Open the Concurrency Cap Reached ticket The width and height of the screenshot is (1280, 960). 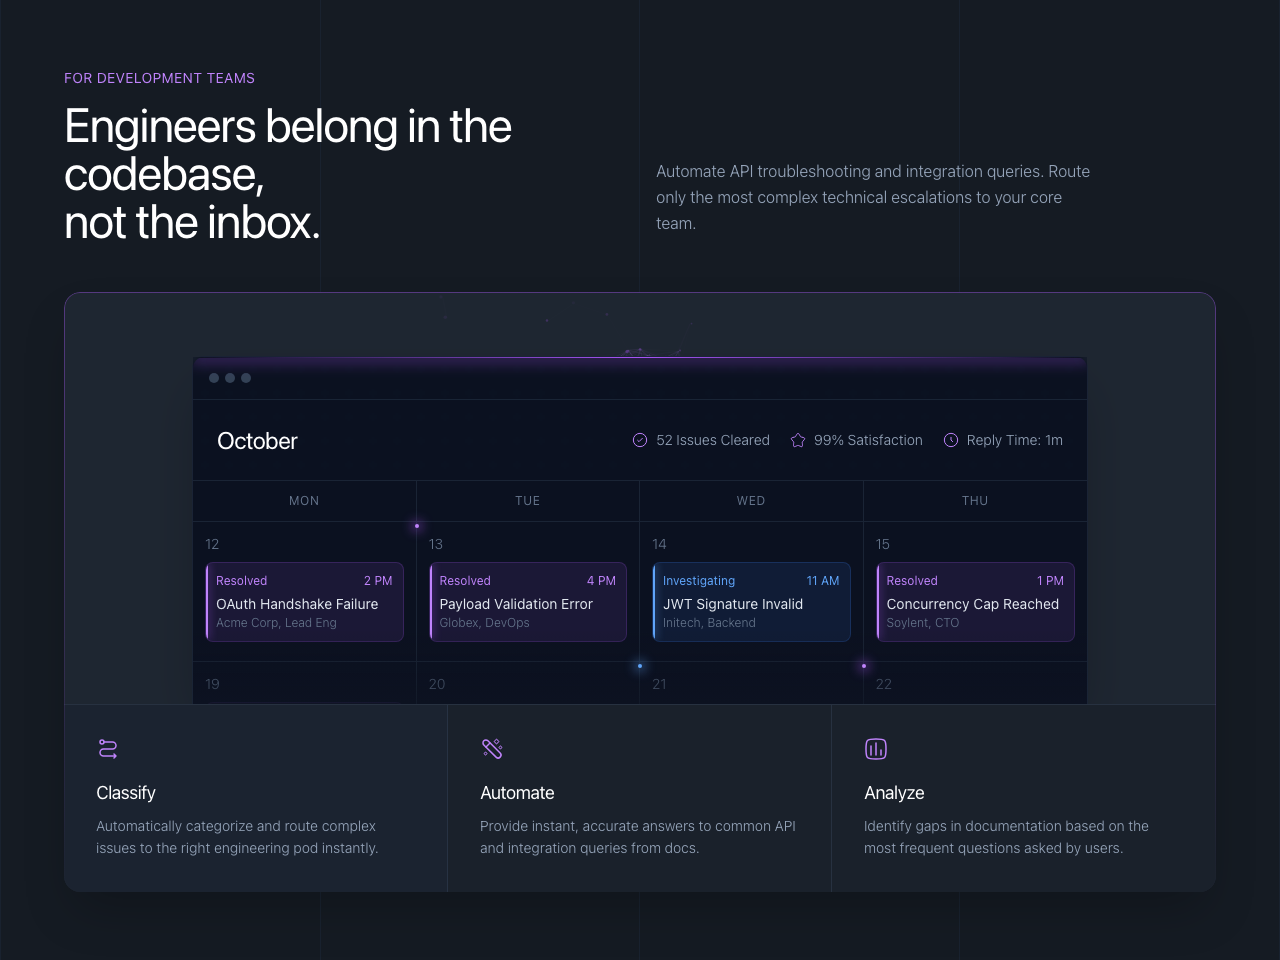tap(975, 602)
